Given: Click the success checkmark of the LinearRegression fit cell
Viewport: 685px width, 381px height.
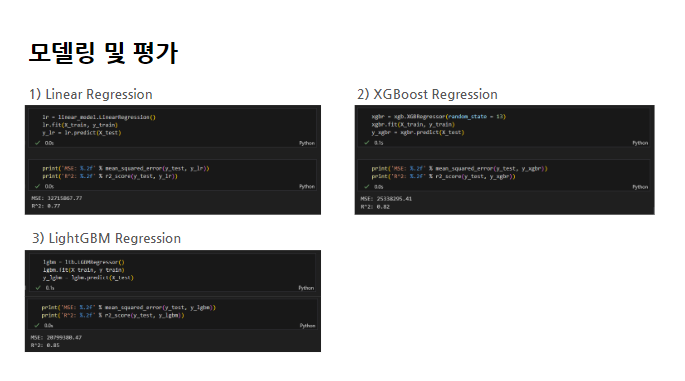Looking at the screenshot, I should (38, 143).
